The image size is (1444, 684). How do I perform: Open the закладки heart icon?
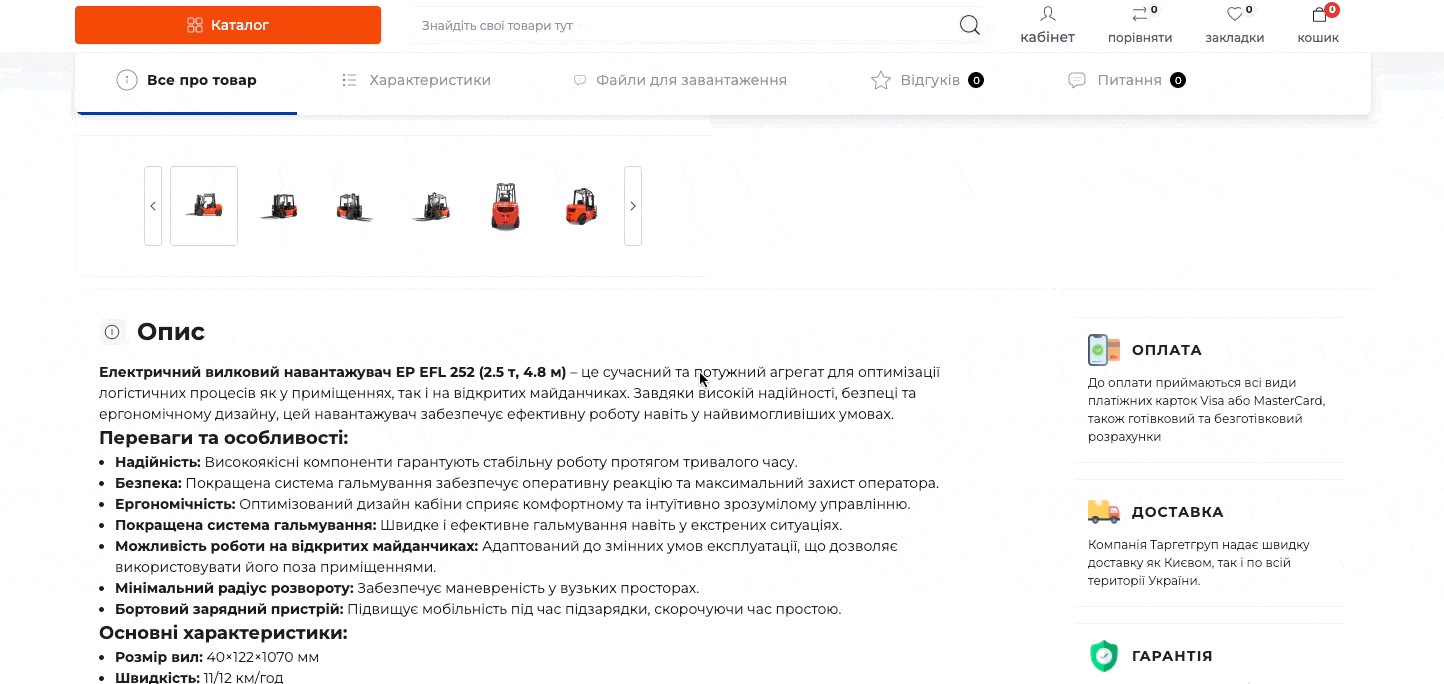pyautogui.click(x=1235, y=14)
